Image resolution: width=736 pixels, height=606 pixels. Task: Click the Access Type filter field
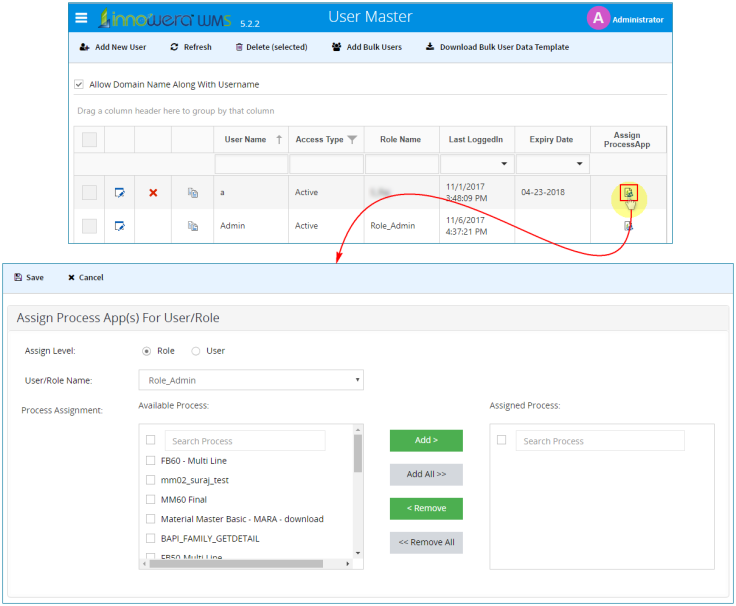pos(327,164)
